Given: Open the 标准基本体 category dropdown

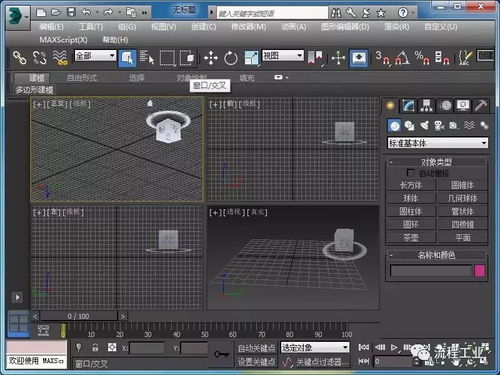Looking at the screenshot, I should [438, 143].
